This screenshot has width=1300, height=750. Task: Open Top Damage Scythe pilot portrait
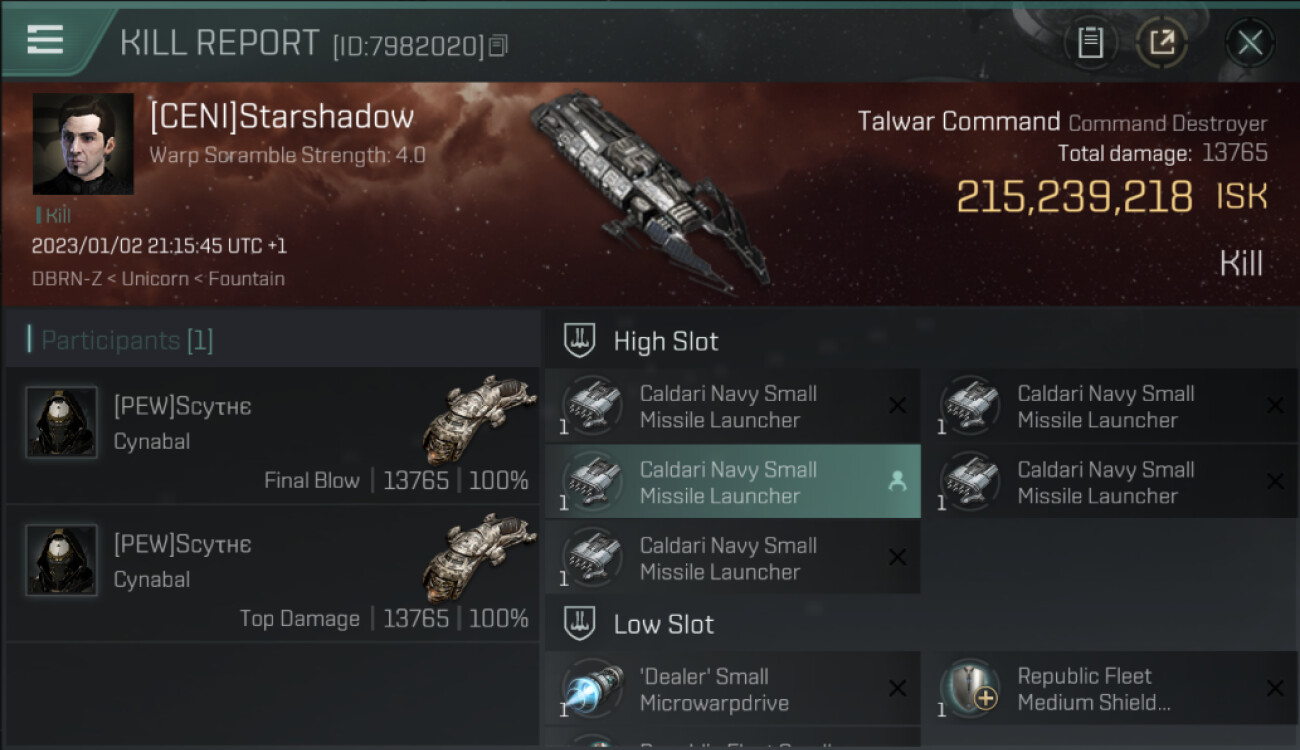[x=62, y=560]
